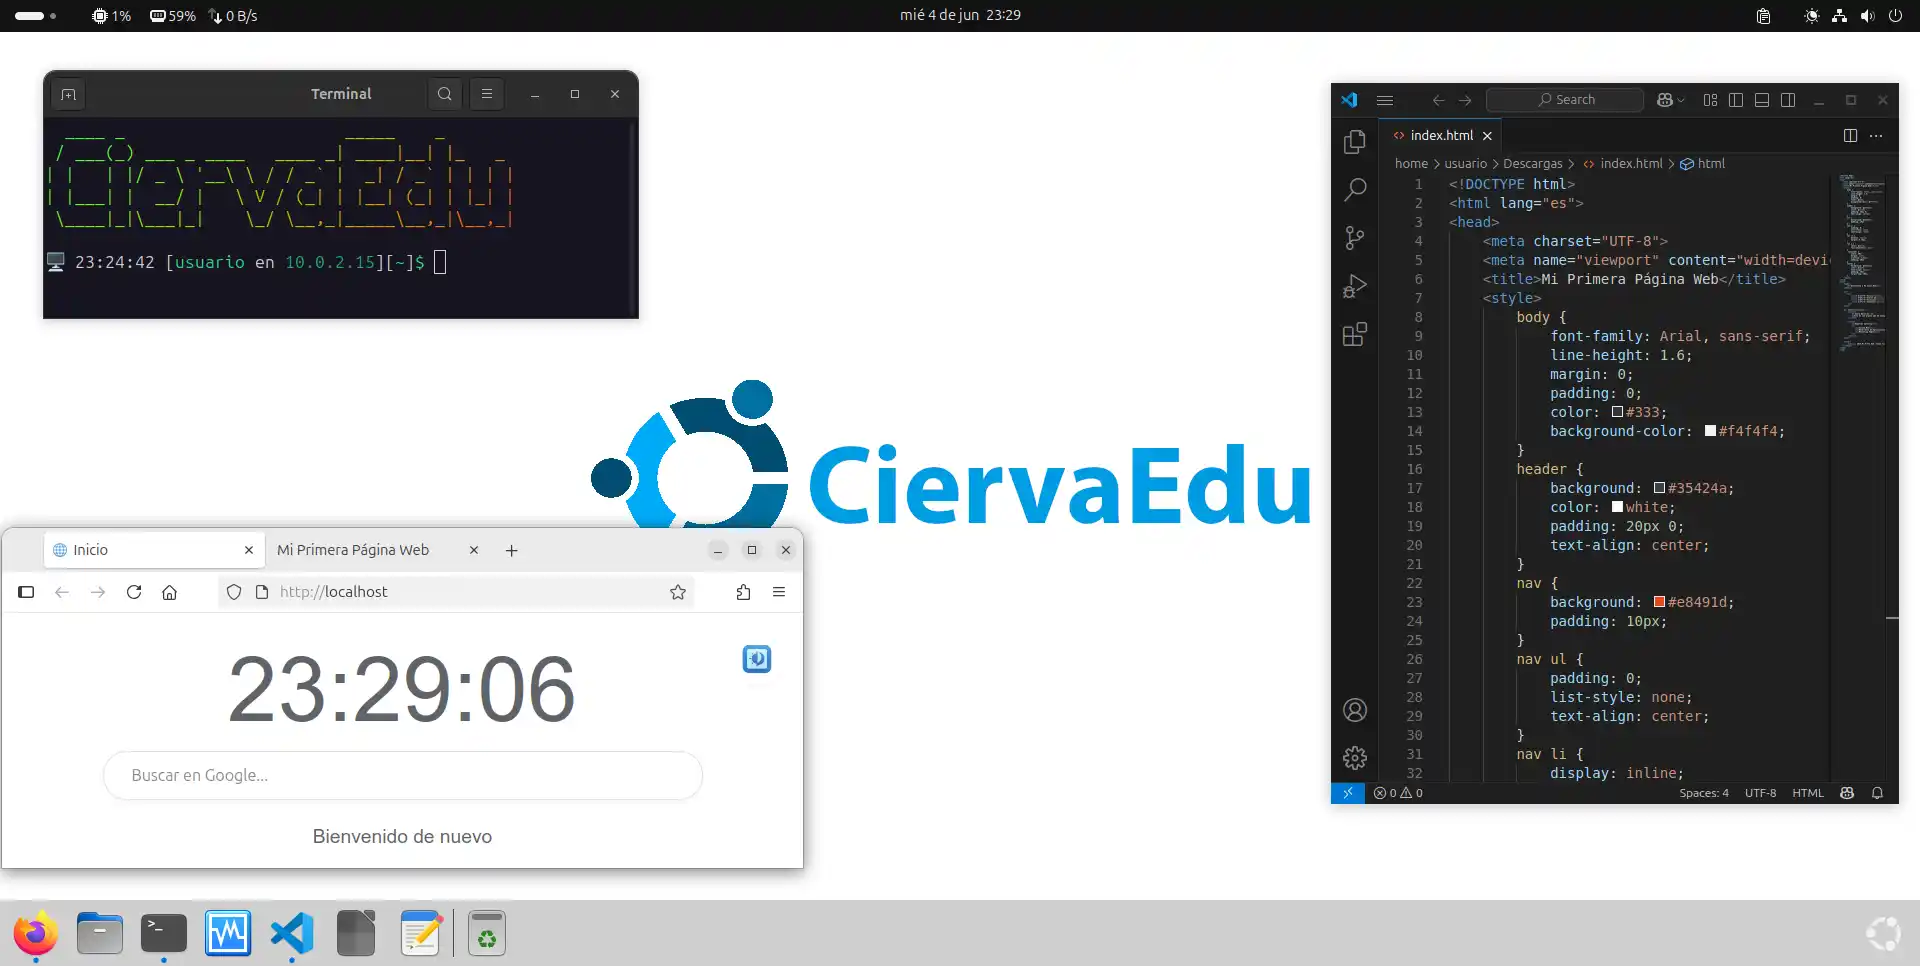
Task: Open editor more actions ellipsis menu
Action: pyautogui.click(x=1876, y=135)
